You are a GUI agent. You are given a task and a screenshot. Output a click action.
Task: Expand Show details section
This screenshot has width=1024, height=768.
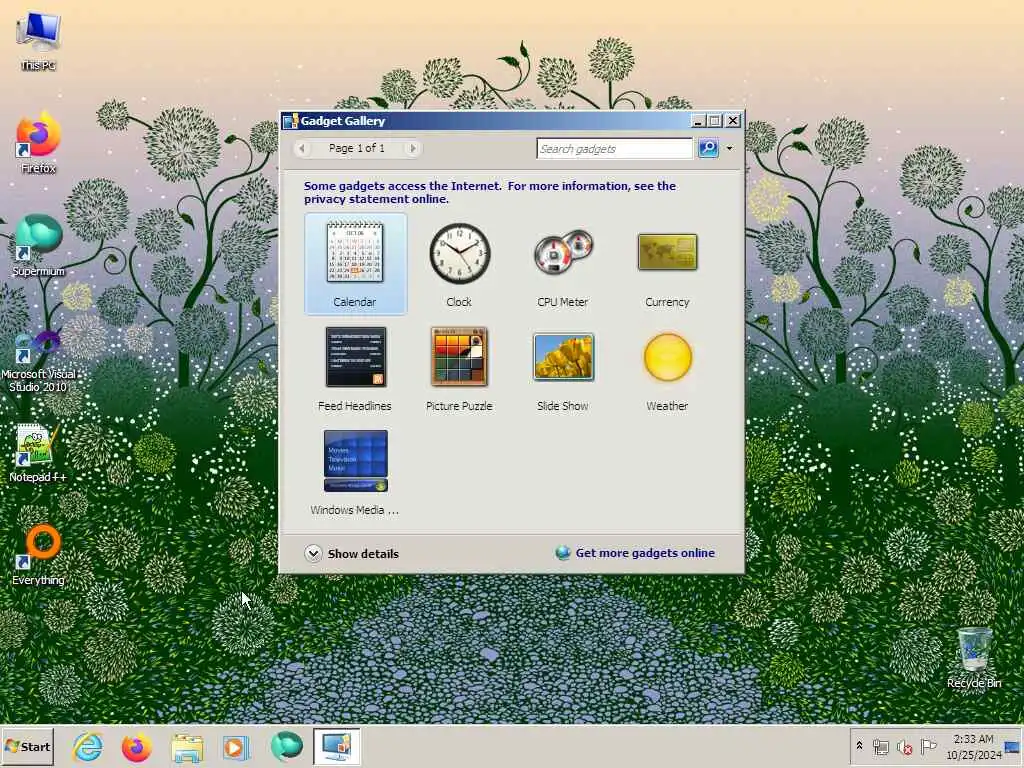(351, 554)
